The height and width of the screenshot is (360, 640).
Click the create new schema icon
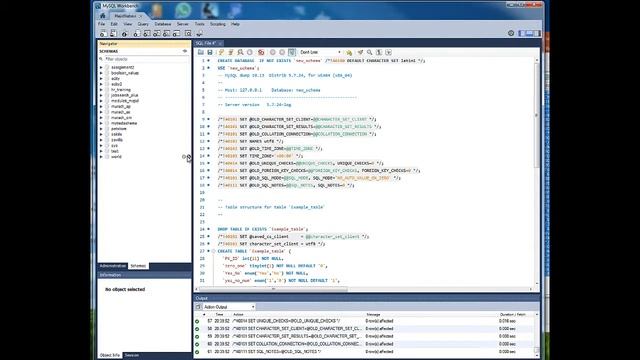tap(137, 33)
